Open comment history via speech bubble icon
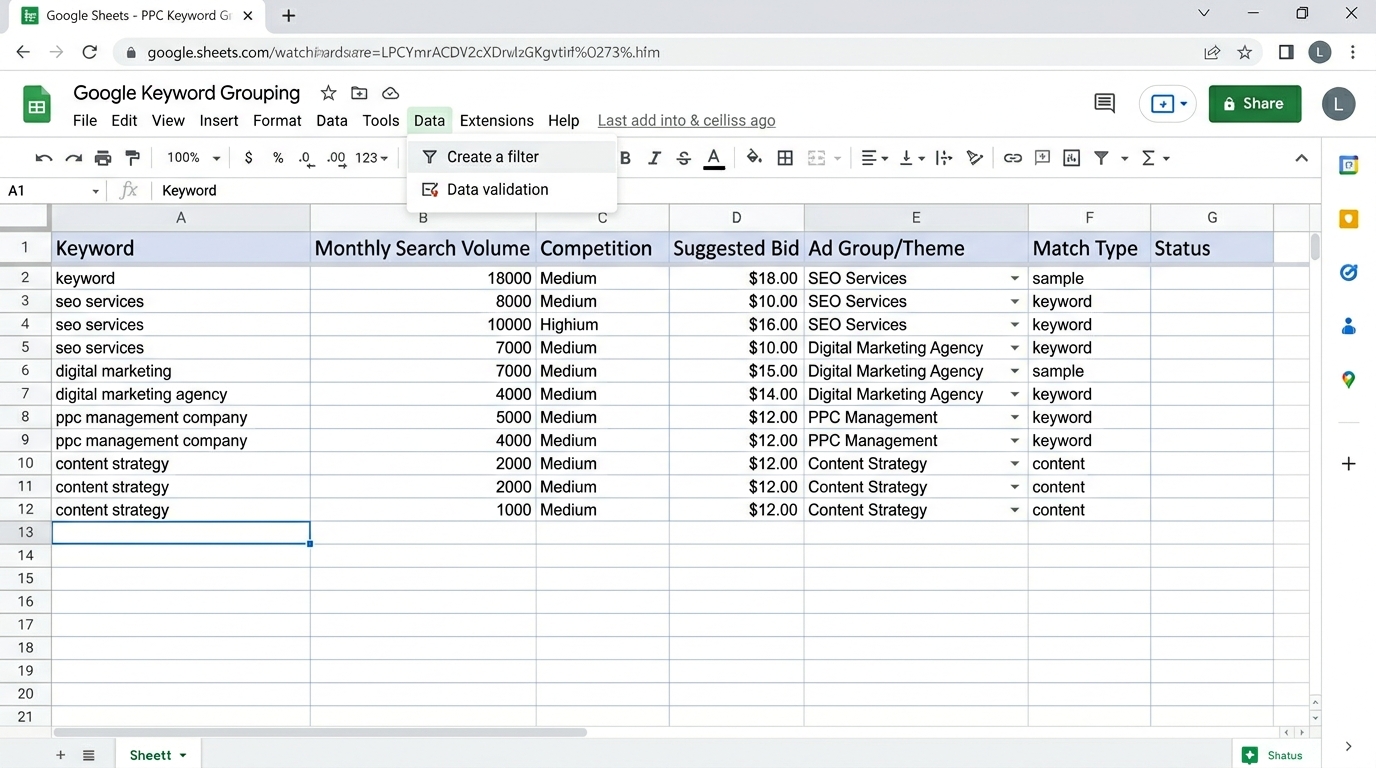This screenshot has width=1376, height=768. pyautogui.click(x=1105, y=103)
